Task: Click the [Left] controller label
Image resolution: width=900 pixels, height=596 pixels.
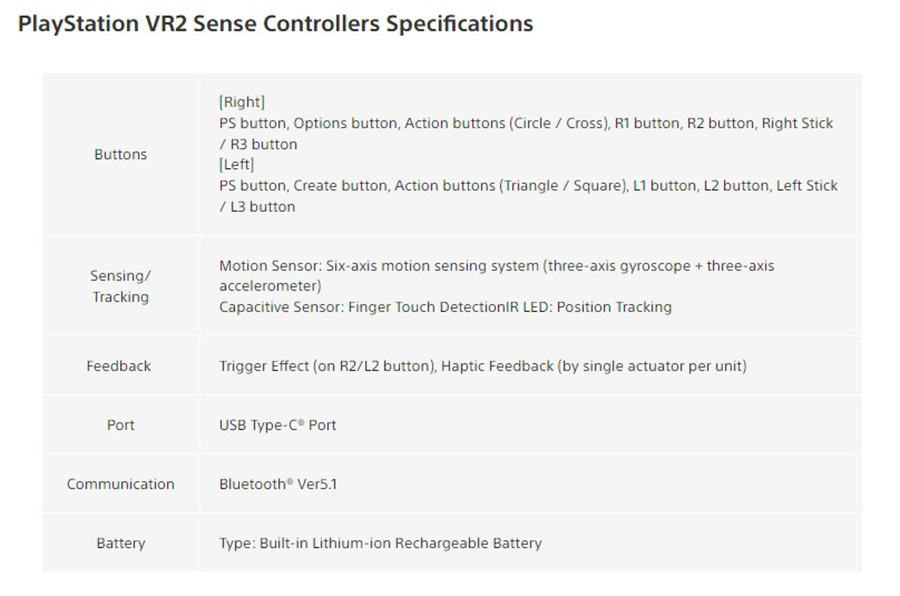Action: point(236,164)
